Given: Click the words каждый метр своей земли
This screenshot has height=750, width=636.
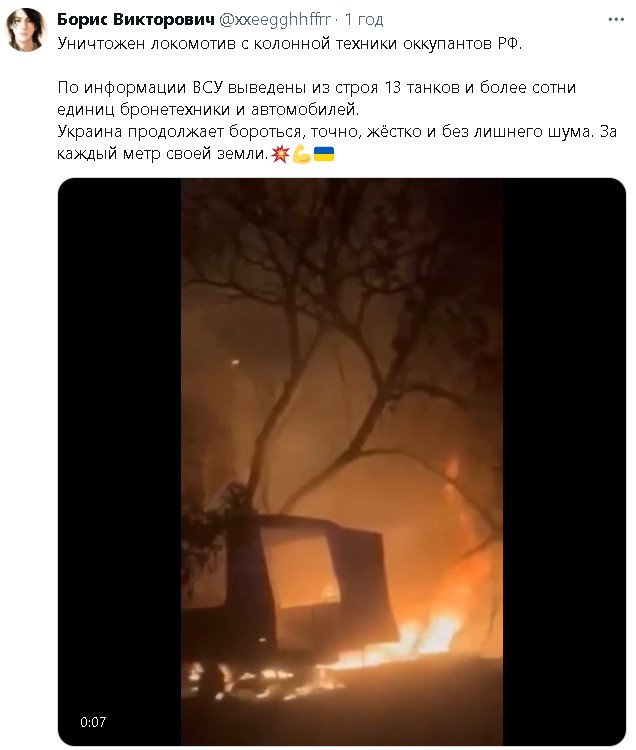Looking at the screenshot, I should coord(162,154).
